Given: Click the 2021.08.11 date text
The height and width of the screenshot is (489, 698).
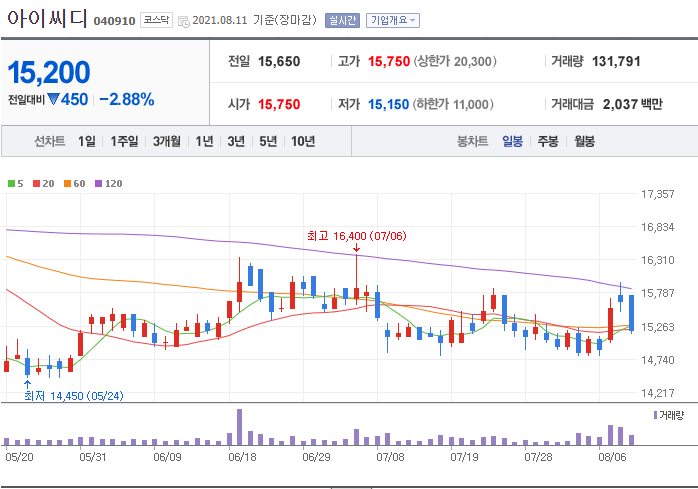Looking at the screenshot, I should pyautogui.click(x=219, y=20).
